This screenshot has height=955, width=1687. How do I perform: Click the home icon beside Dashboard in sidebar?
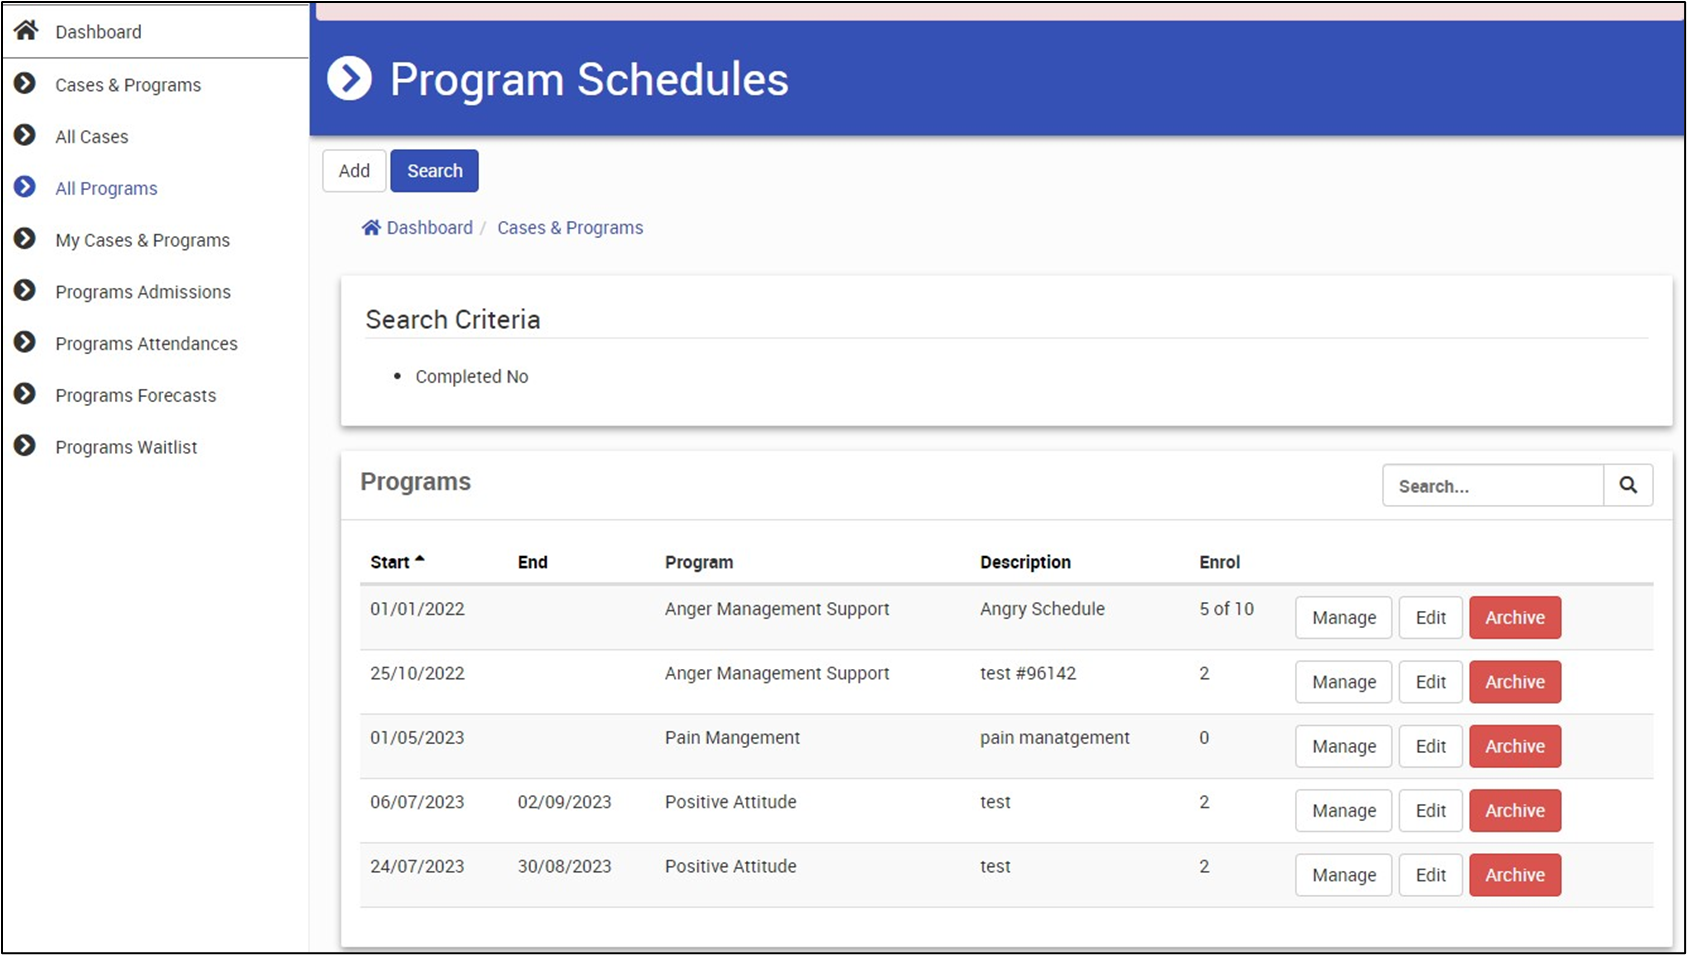click(26, 30)
